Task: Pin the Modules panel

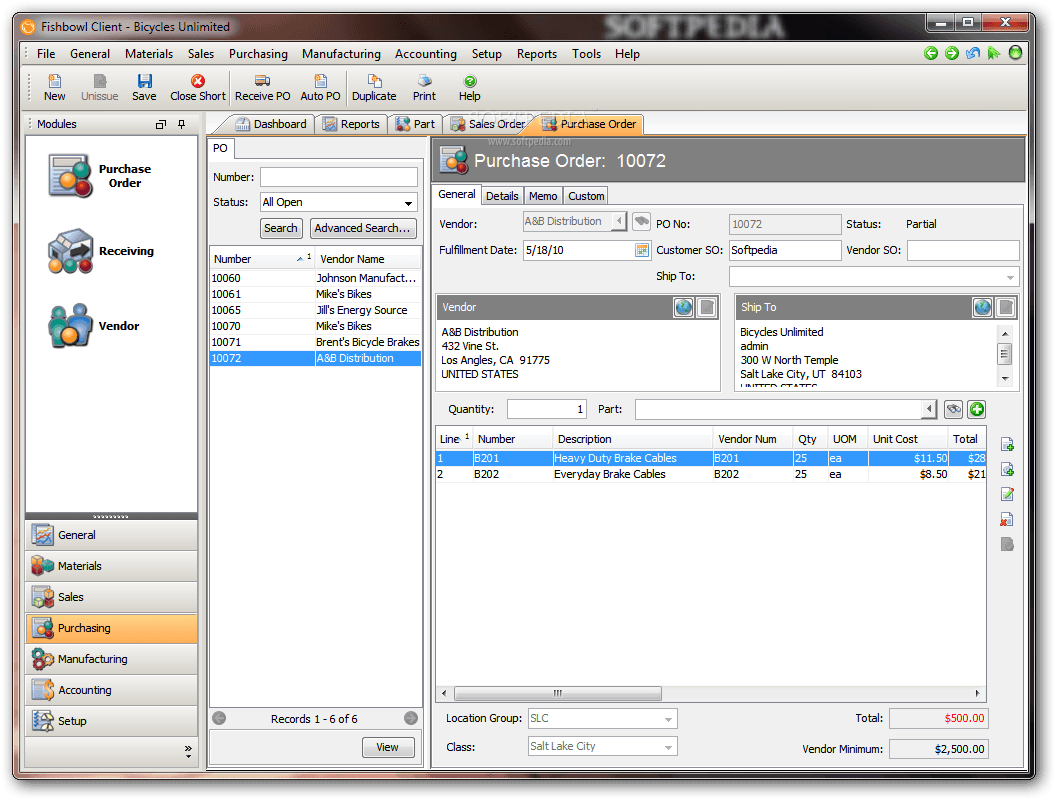Action: click(181, 124)
